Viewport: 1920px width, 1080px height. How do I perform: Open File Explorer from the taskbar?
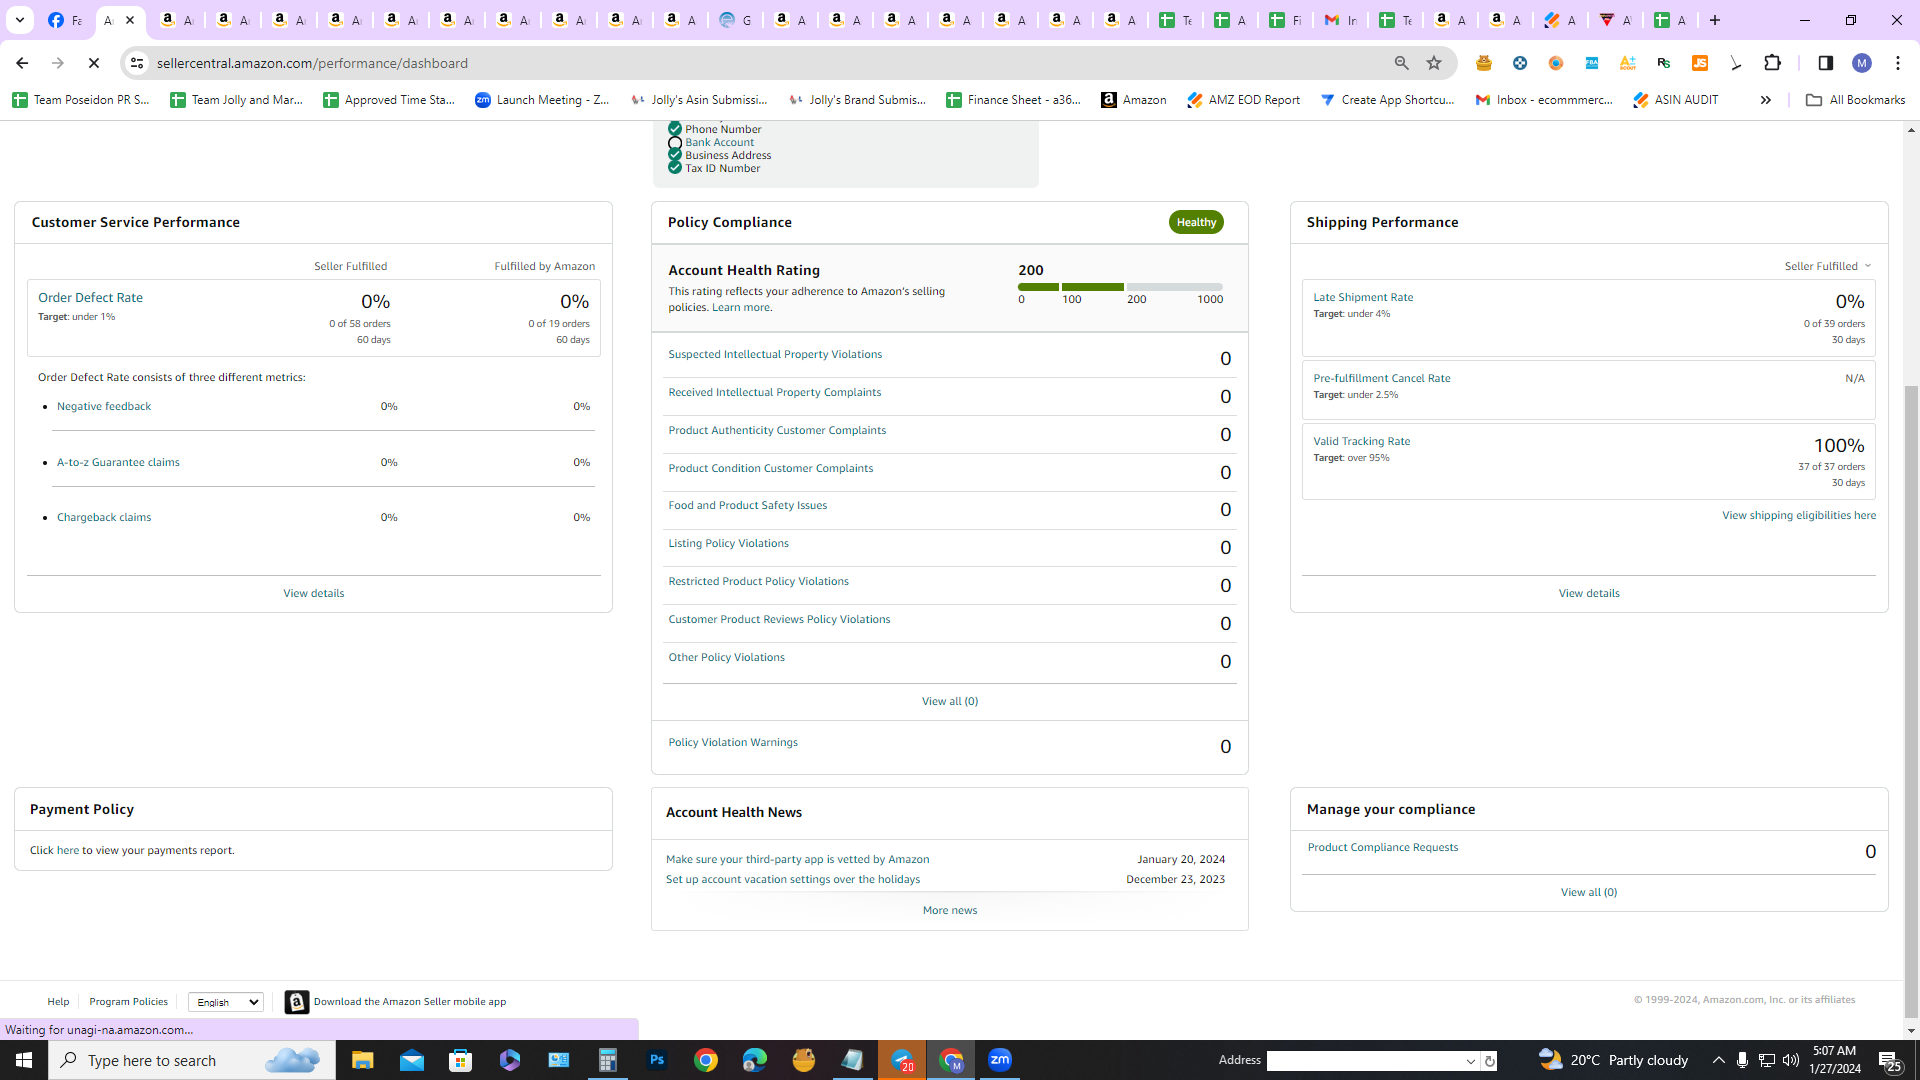(x=362, y=1060)
